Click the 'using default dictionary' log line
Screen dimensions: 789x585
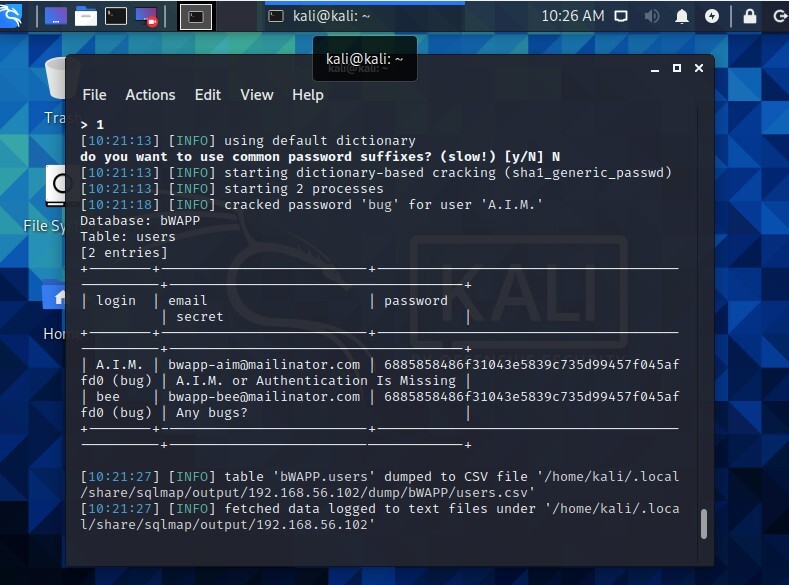248,141
